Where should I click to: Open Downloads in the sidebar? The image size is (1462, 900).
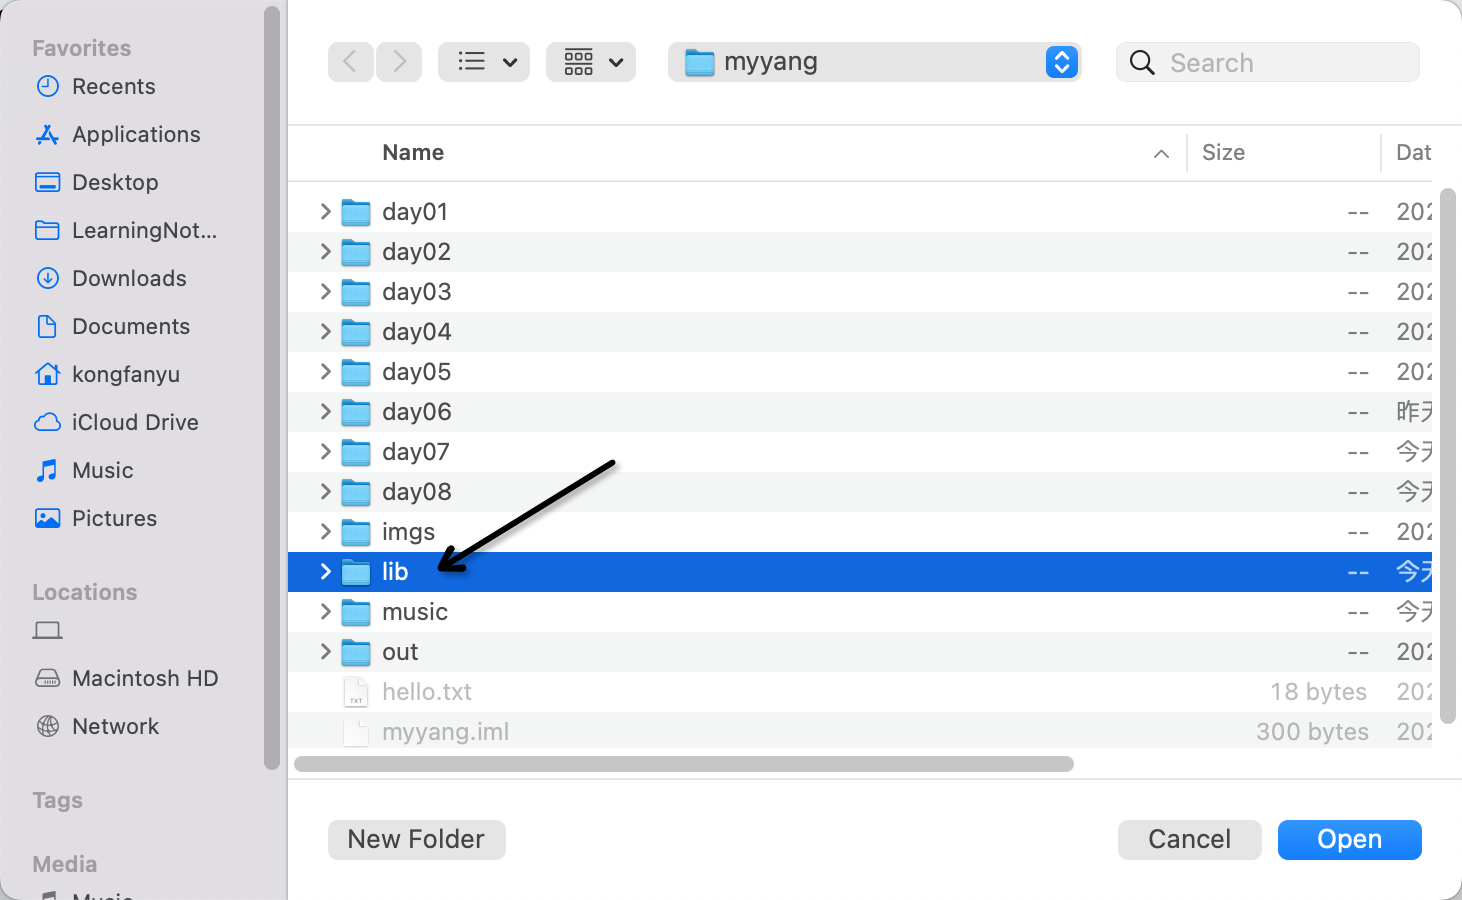click(129, 279)
